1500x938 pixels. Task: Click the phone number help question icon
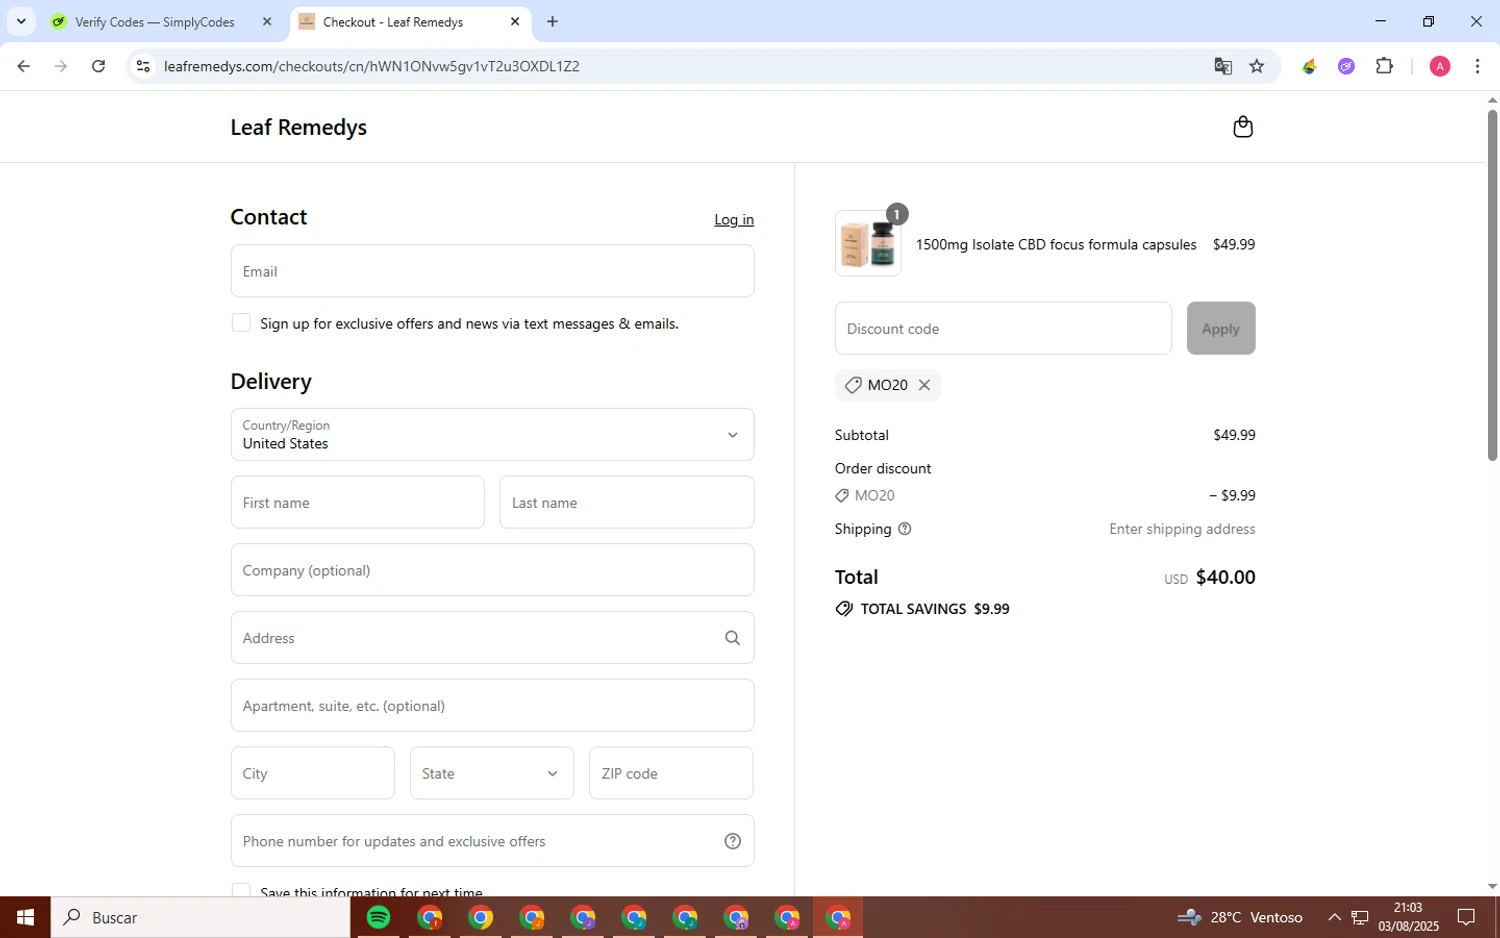coord(732,841)
